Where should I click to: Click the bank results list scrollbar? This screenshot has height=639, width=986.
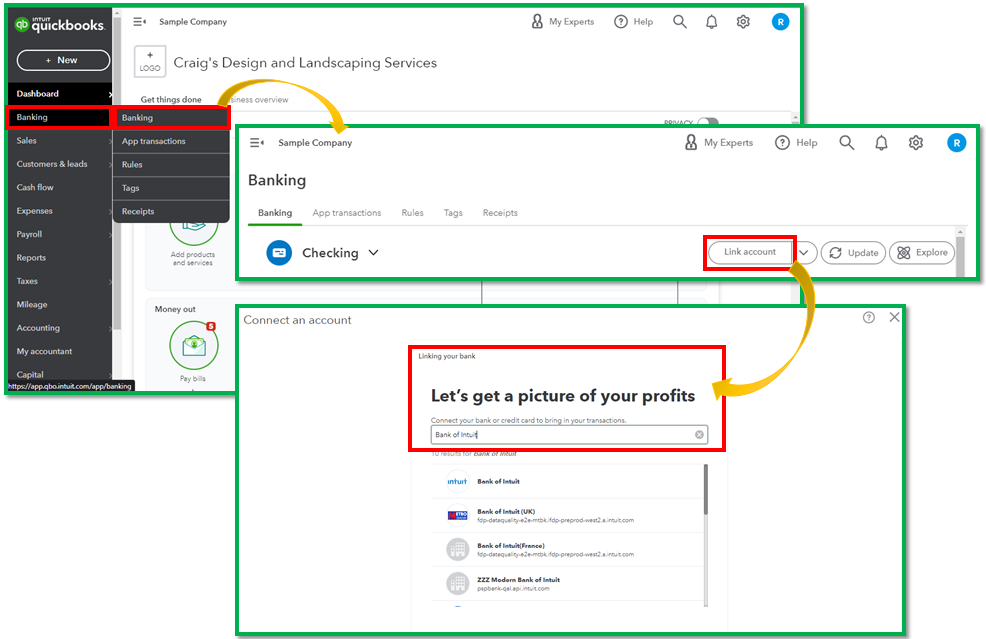tap(706, 491)
